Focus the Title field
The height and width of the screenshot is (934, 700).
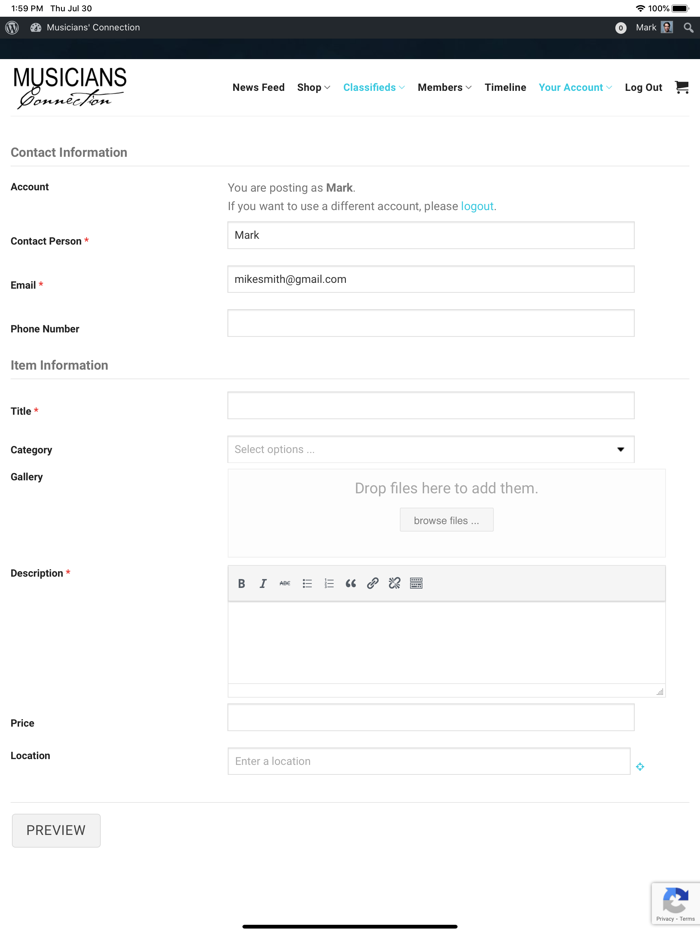(431, 405)
